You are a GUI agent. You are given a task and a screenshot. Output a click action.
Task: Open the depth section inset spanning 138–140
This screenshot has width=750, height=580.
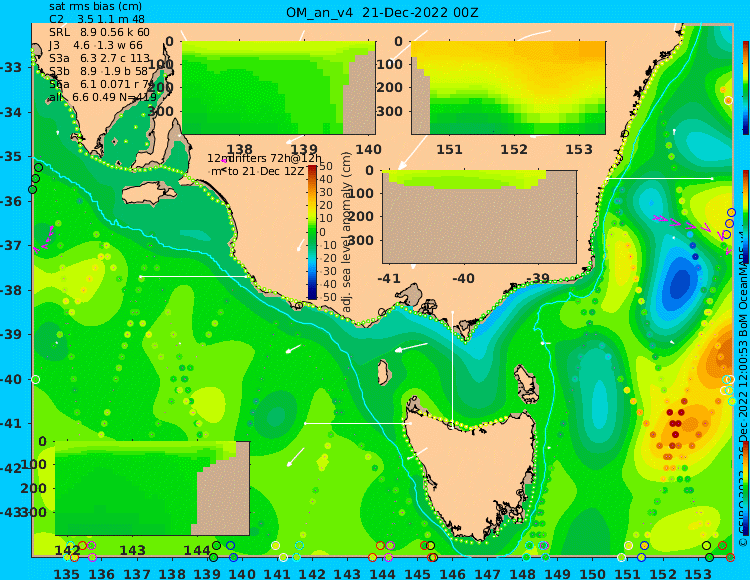(278, 88)
